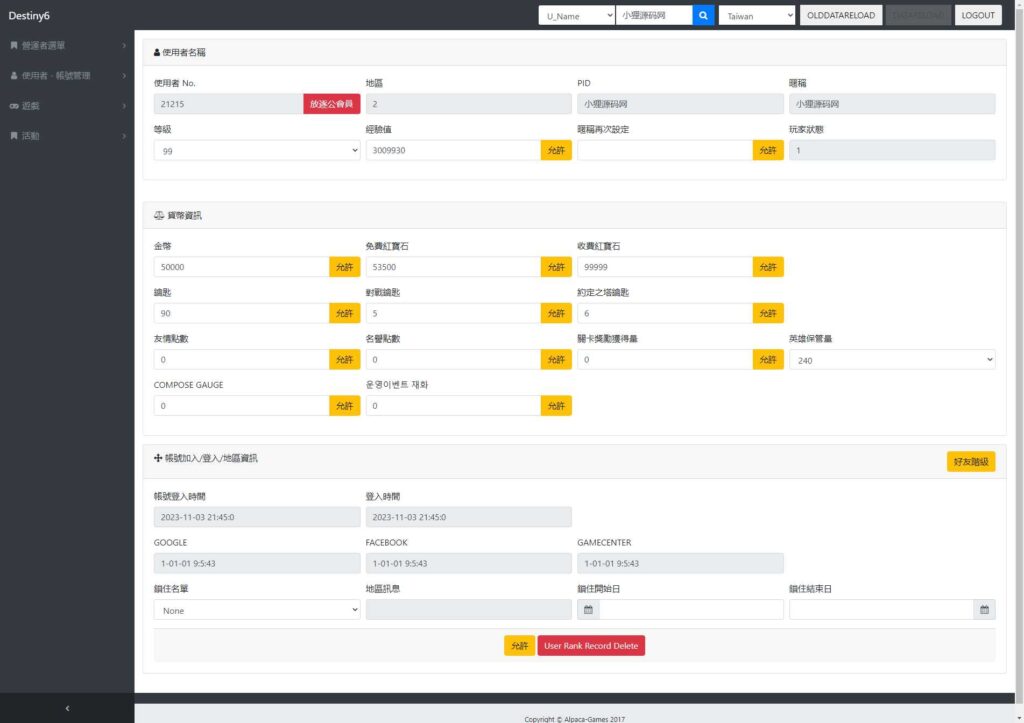
Task: Click the Destiny6 brand logo
Action: [x=29, y=15]
